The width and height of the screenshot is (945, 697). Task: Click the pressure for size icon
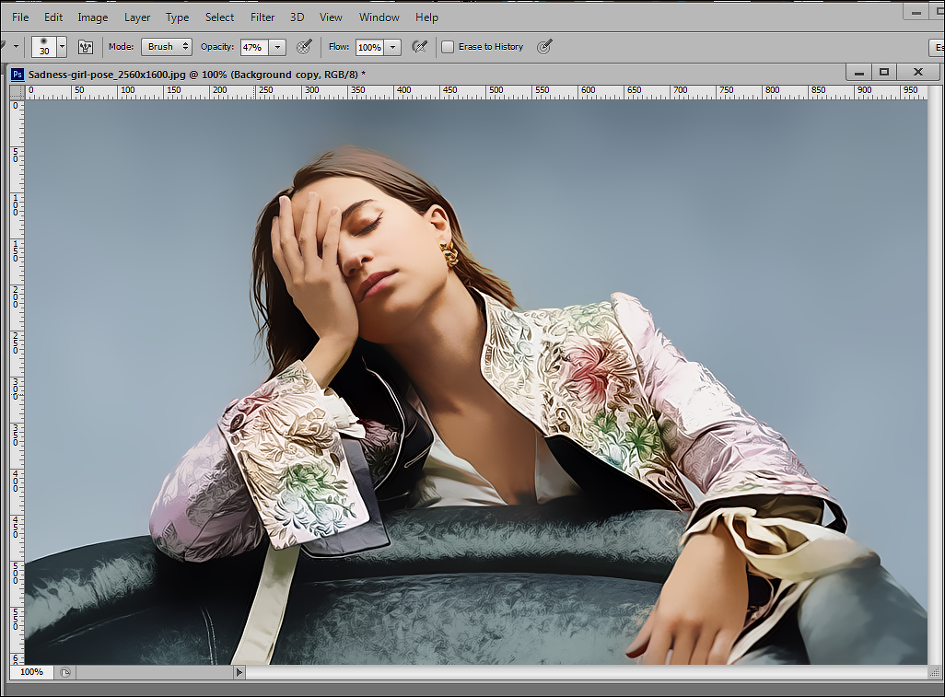point(545,47)
